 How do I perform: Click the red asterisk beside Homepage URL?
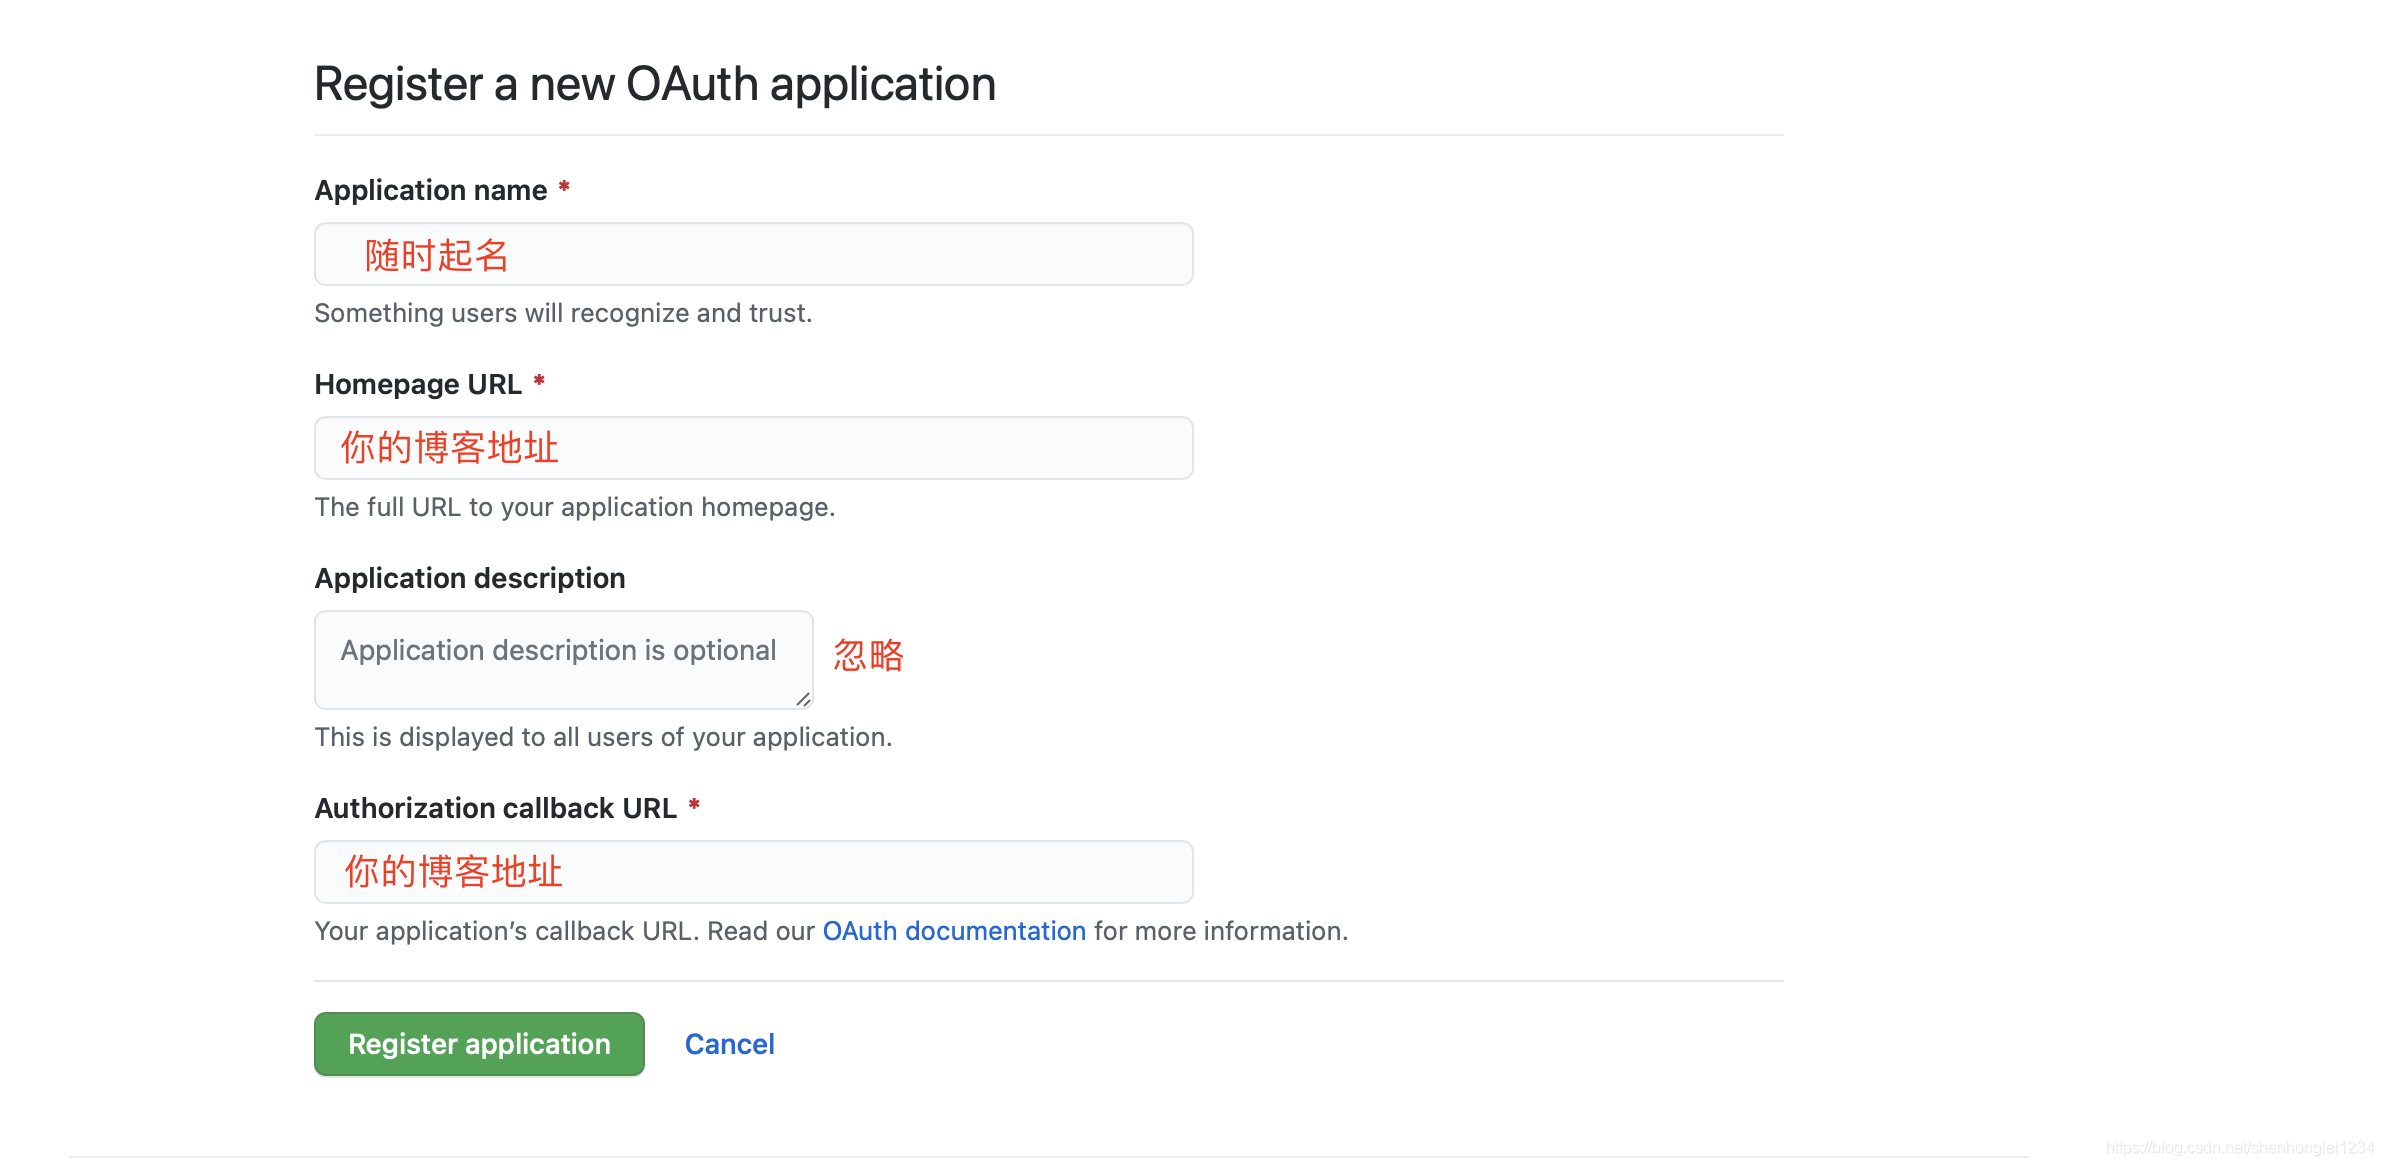539,382
